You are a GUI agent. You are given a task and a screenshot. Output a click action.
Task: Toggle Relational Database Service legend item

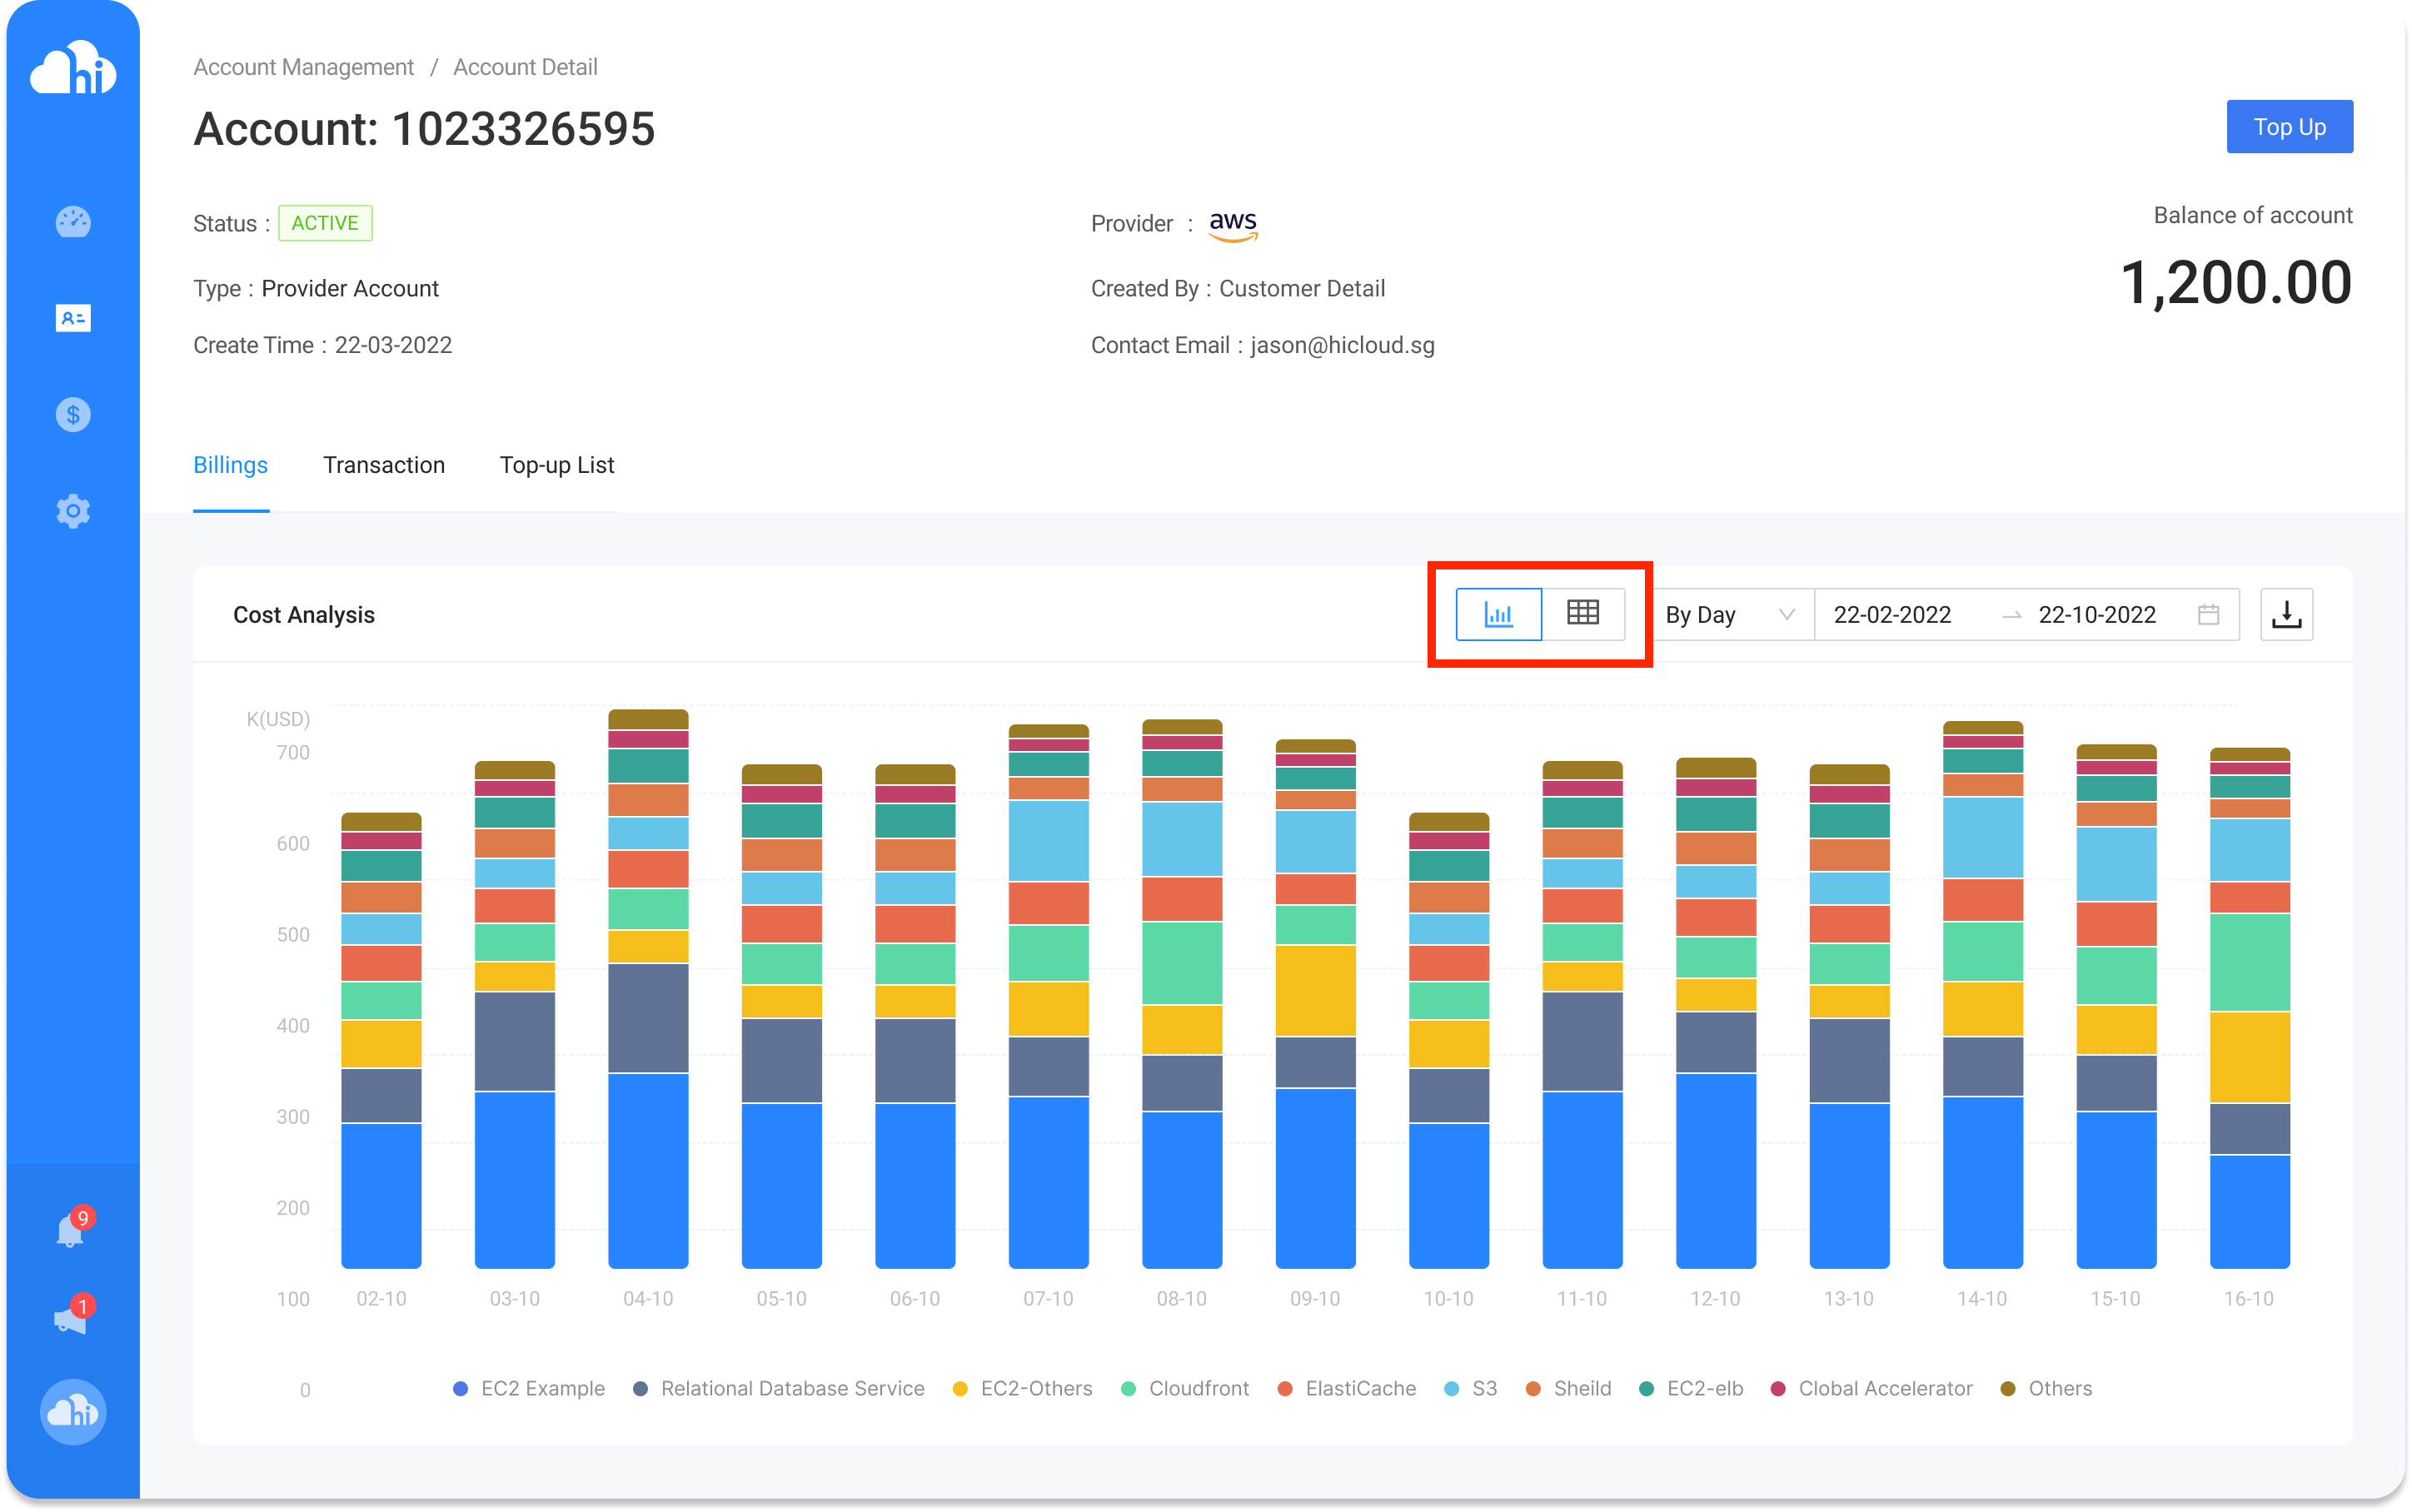pyautogui.click(x=779, y=1388)
